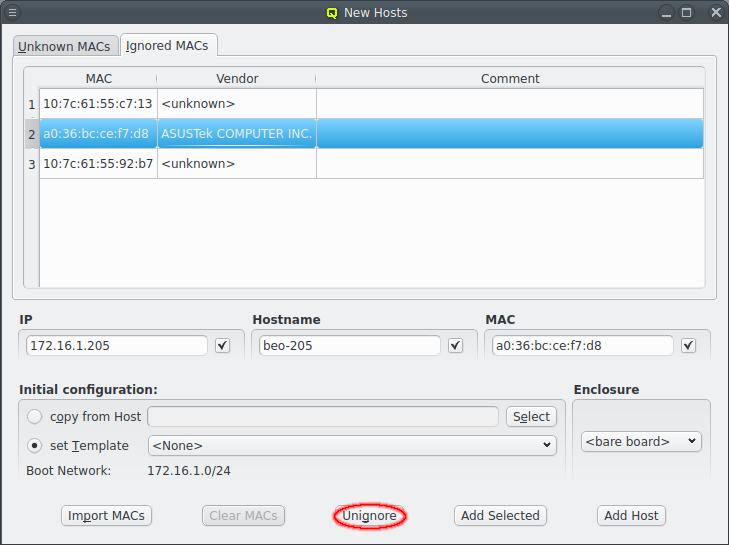This screenshot has width=729, height=545.
Task: Minimize the New Hosts window
Action: point(665,13)
